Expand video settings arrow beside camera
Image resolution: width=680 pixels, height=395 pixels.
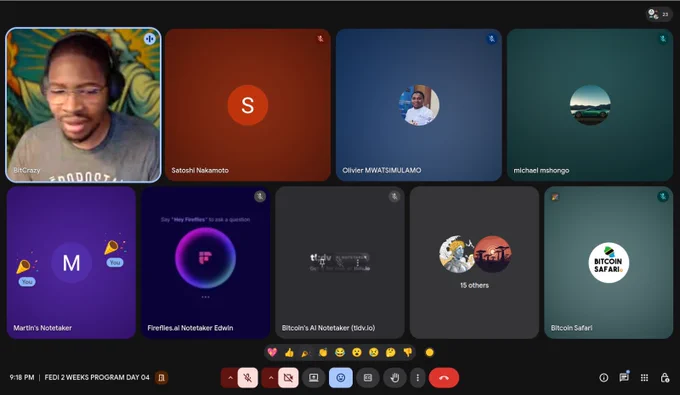(x=270, y=378)
